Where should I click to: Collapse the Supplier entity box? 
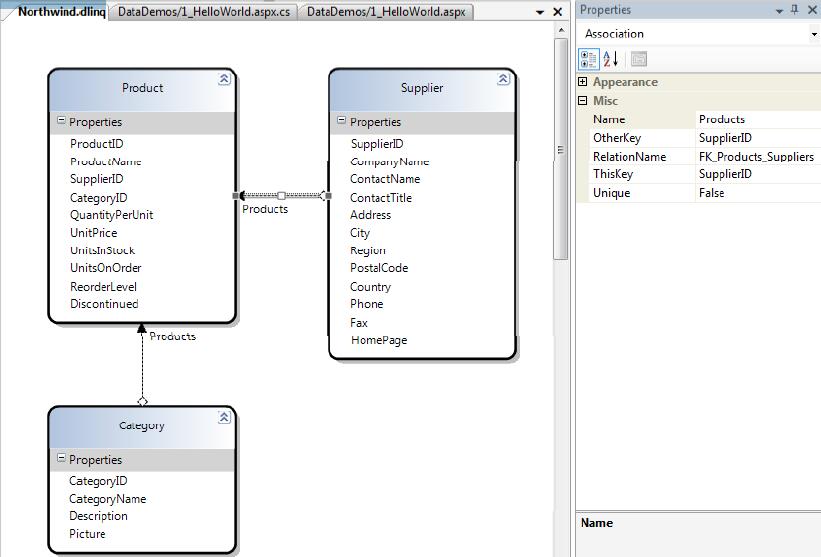(x=503, y=79)
